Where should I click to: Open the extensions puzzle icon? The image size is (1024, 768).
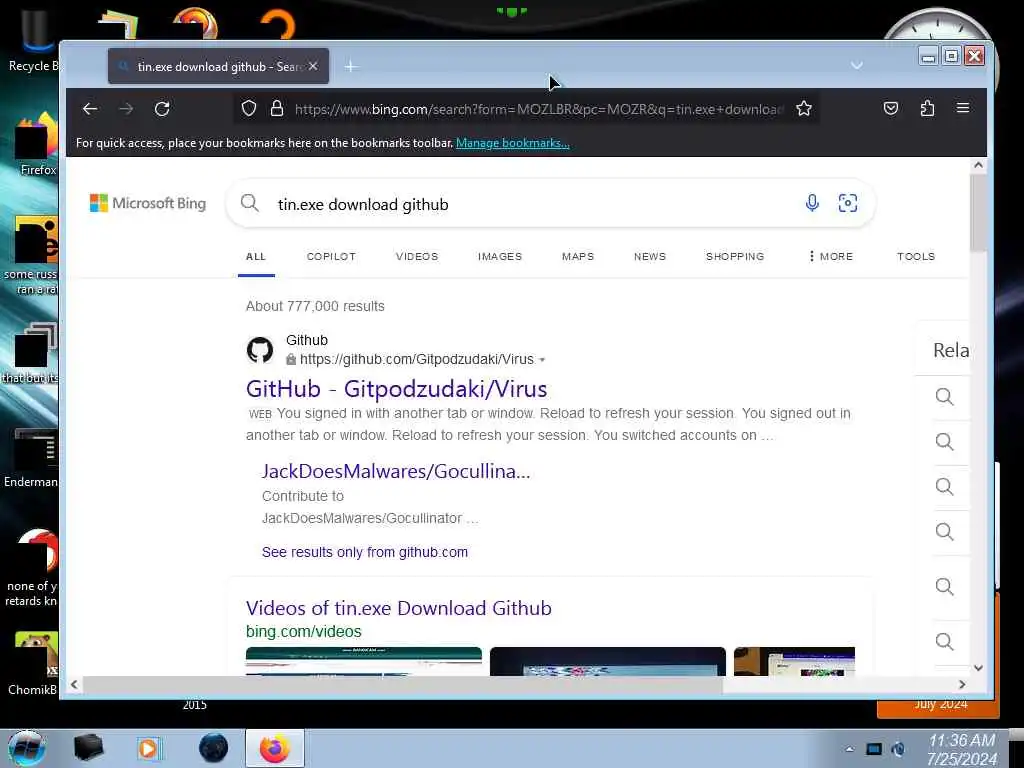click(927, 108)
